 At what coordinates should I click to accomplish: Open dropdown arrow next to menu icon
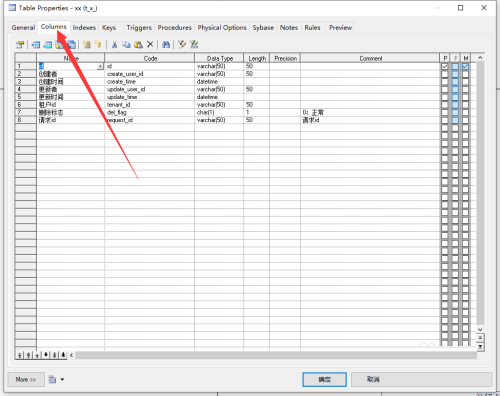(x=62, y=379)
